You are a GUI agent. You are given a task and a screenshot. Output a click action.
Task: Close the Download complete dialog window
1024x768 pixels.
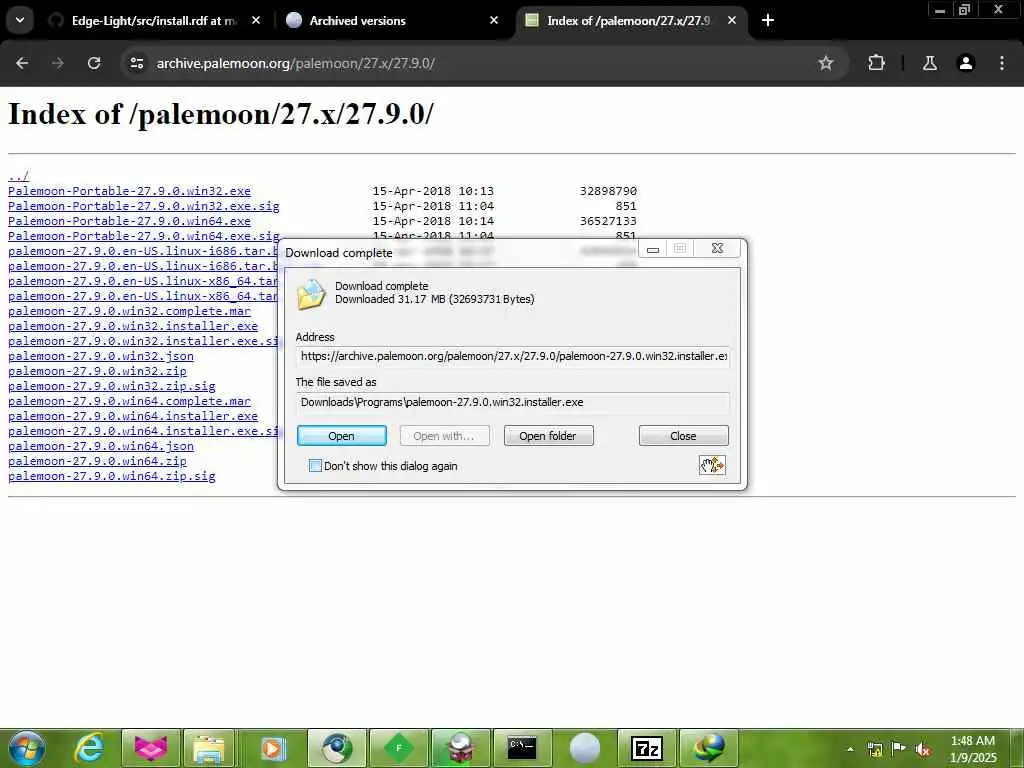click(x=717, y=249)
